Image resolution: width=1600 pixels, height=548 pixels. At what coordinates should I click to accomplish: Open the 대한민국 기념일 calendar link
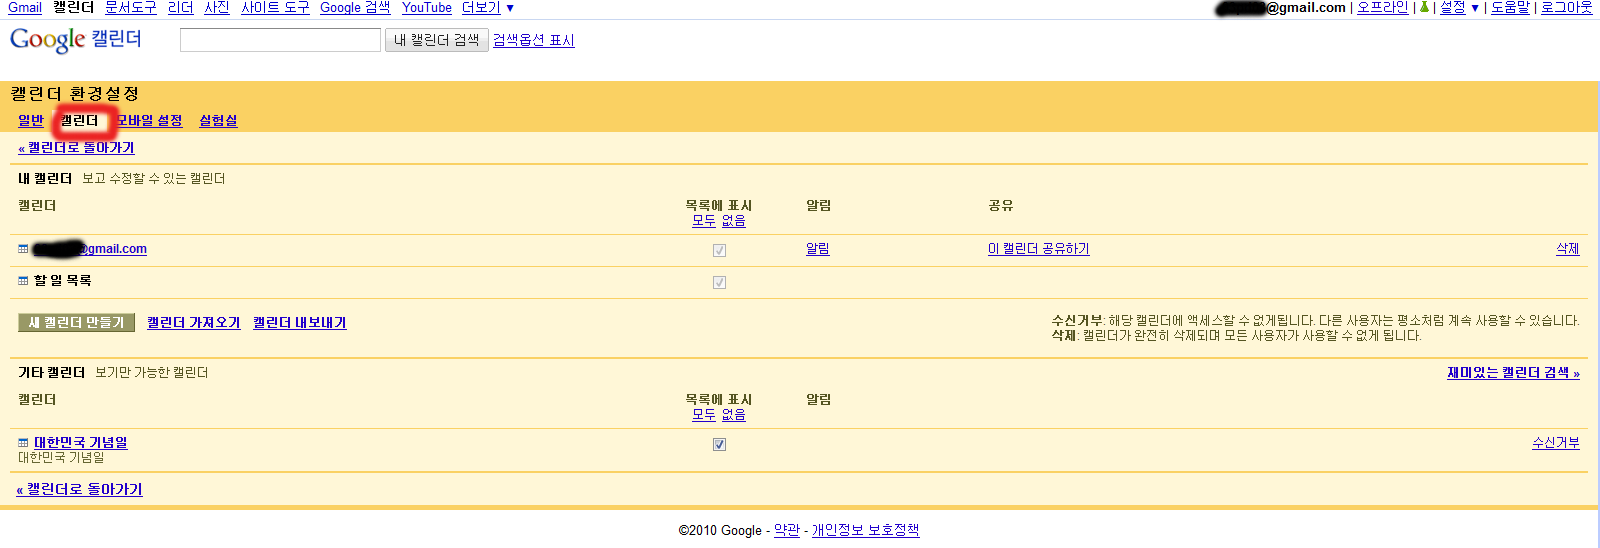click(81, 442)
